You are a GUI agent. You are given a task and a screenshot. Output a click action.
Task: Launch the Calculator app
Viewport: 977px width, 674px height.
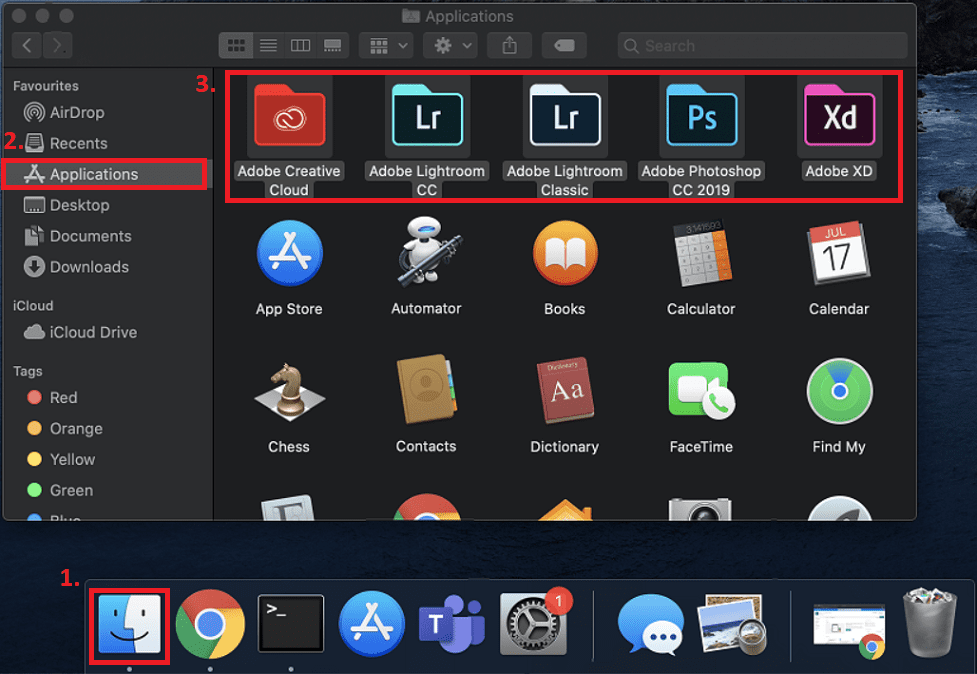pos(701,256)
